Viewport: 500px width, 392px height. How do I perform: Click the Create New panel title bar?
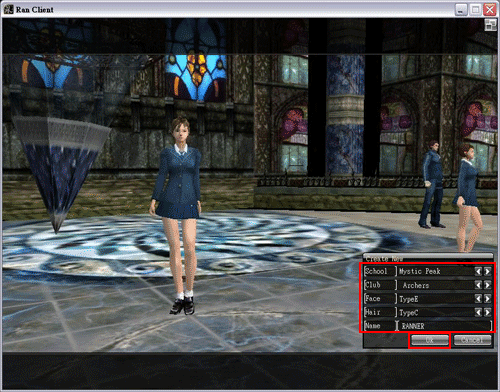428,258
